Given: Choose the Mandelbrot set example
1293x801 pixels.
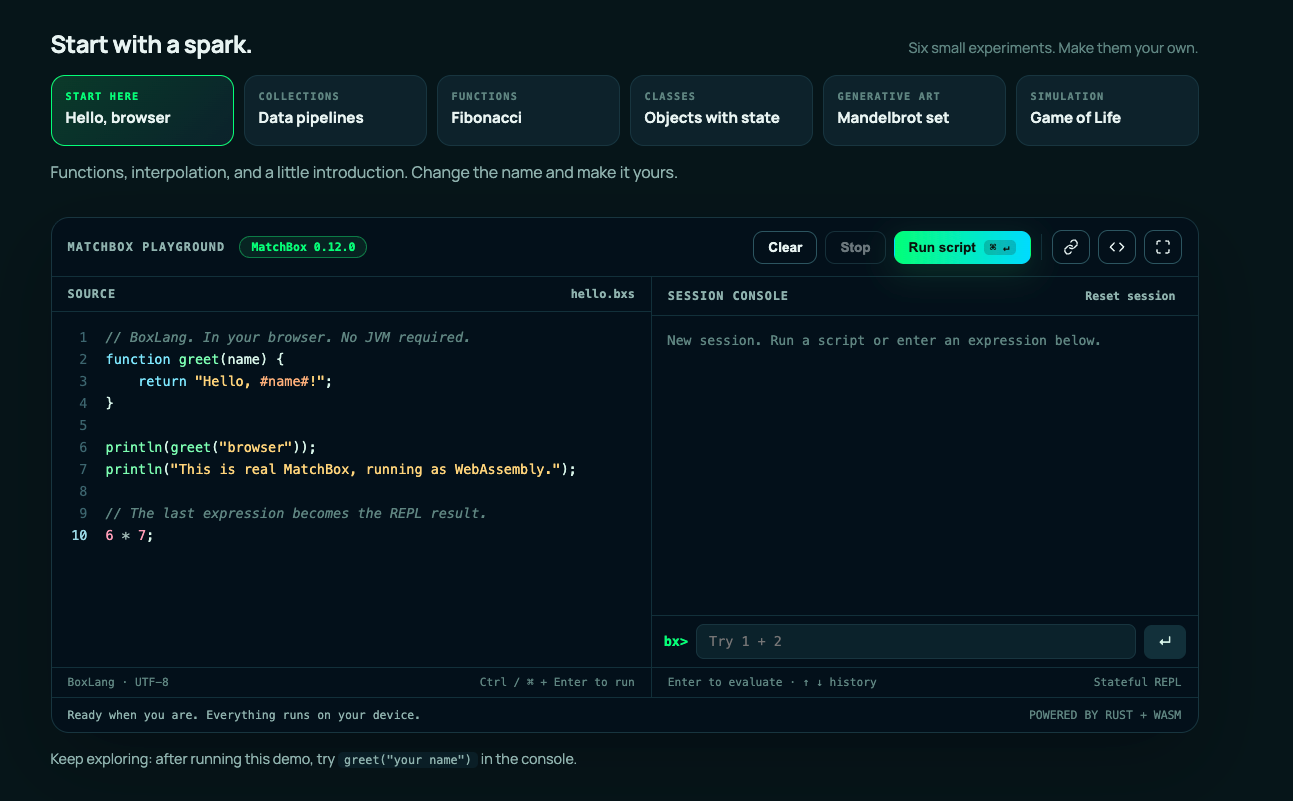Looking at the screenshot, I should click(914, 110).
